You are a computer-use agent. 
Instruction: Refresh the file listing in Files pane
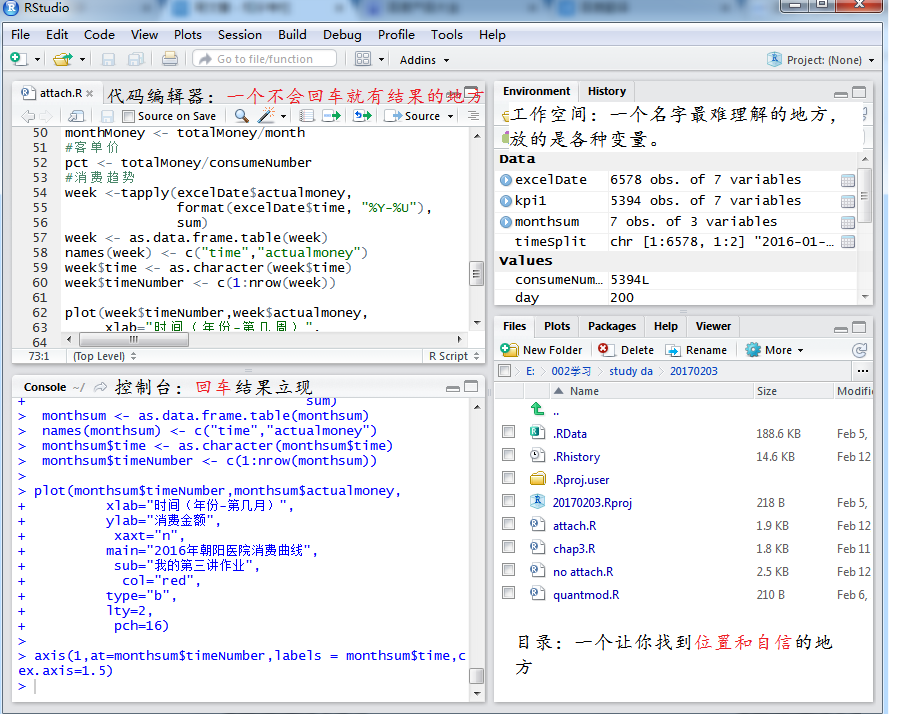pos(859,350)
